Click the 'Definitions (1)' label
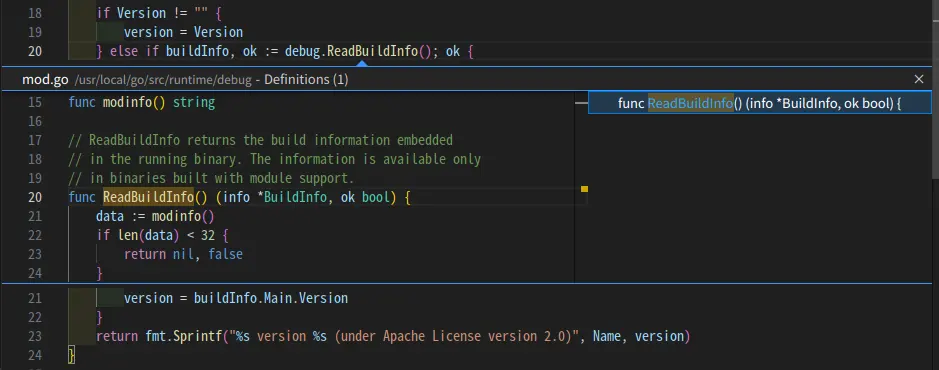 point(306,80)
